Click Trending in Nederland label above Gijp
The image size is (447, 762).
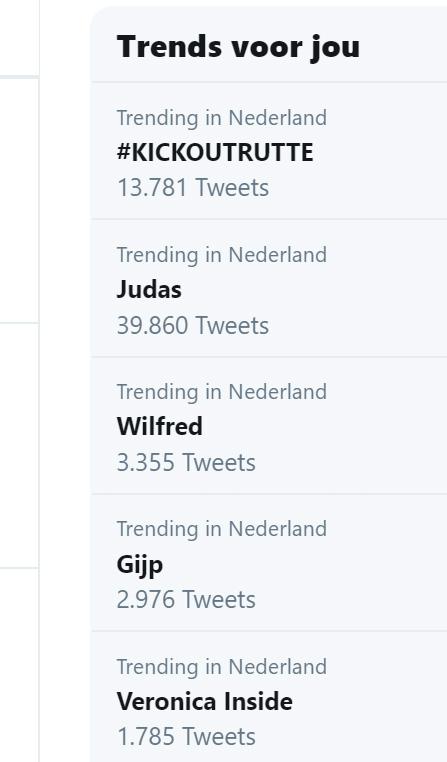click(222, 529)
